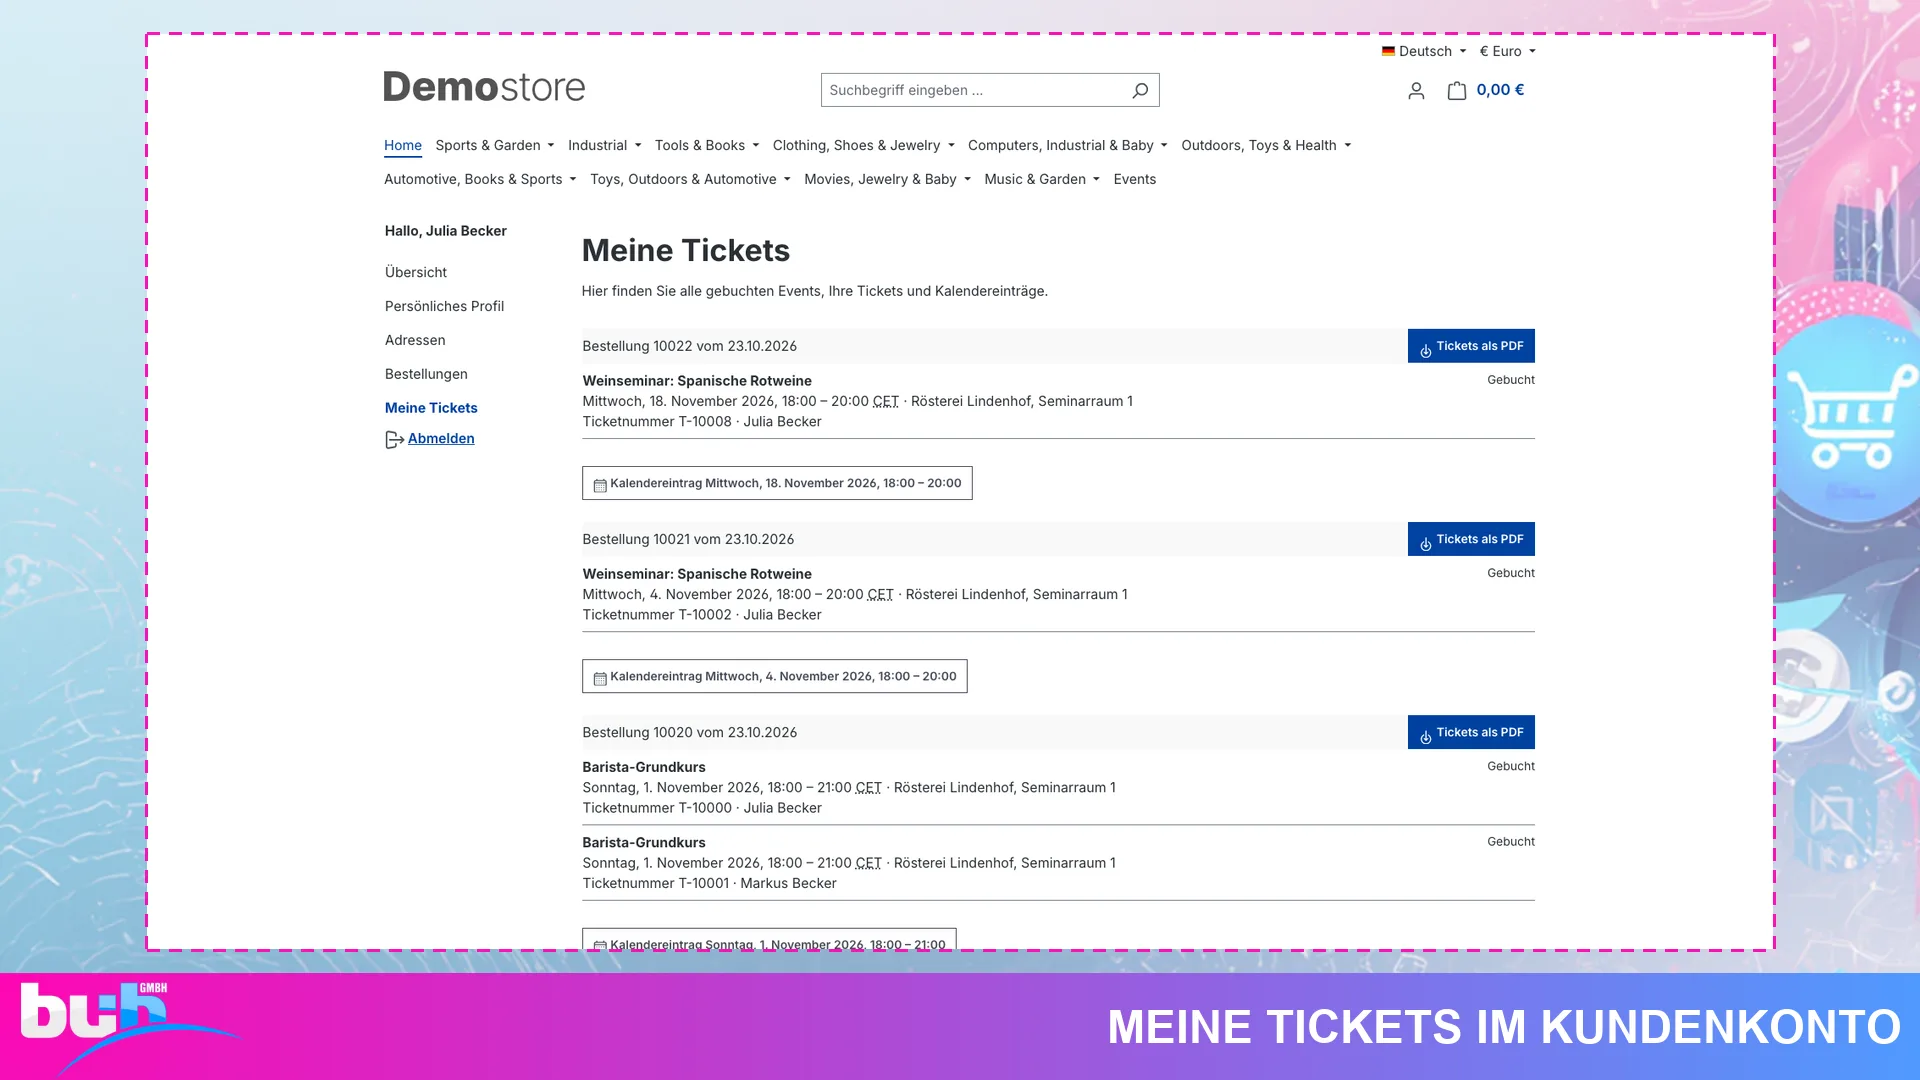Click calendar icon for 18. November entry

(600, 485)
